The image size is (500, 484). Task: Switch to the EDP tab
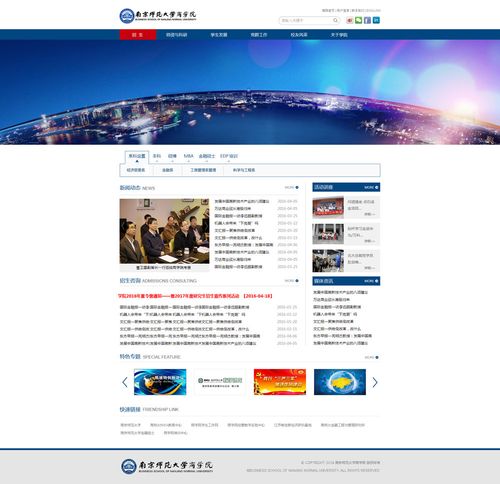click(229, 156)
